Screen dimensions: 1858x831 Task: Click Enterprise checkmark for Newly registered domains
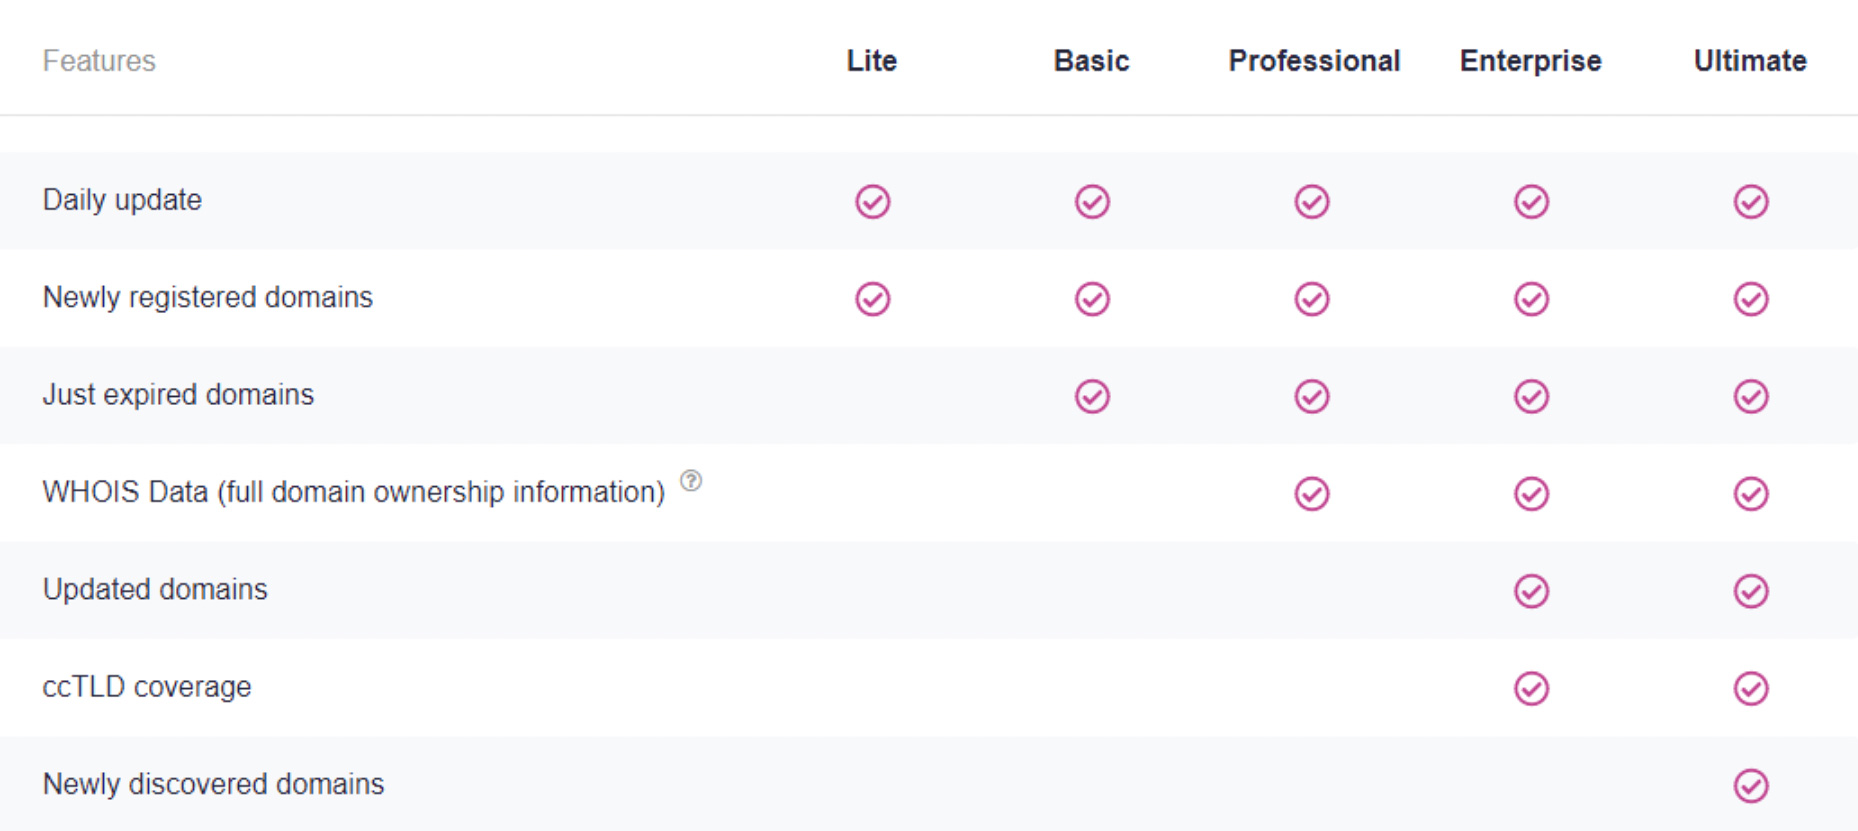pyautogui.click(x=1531, y=299)
